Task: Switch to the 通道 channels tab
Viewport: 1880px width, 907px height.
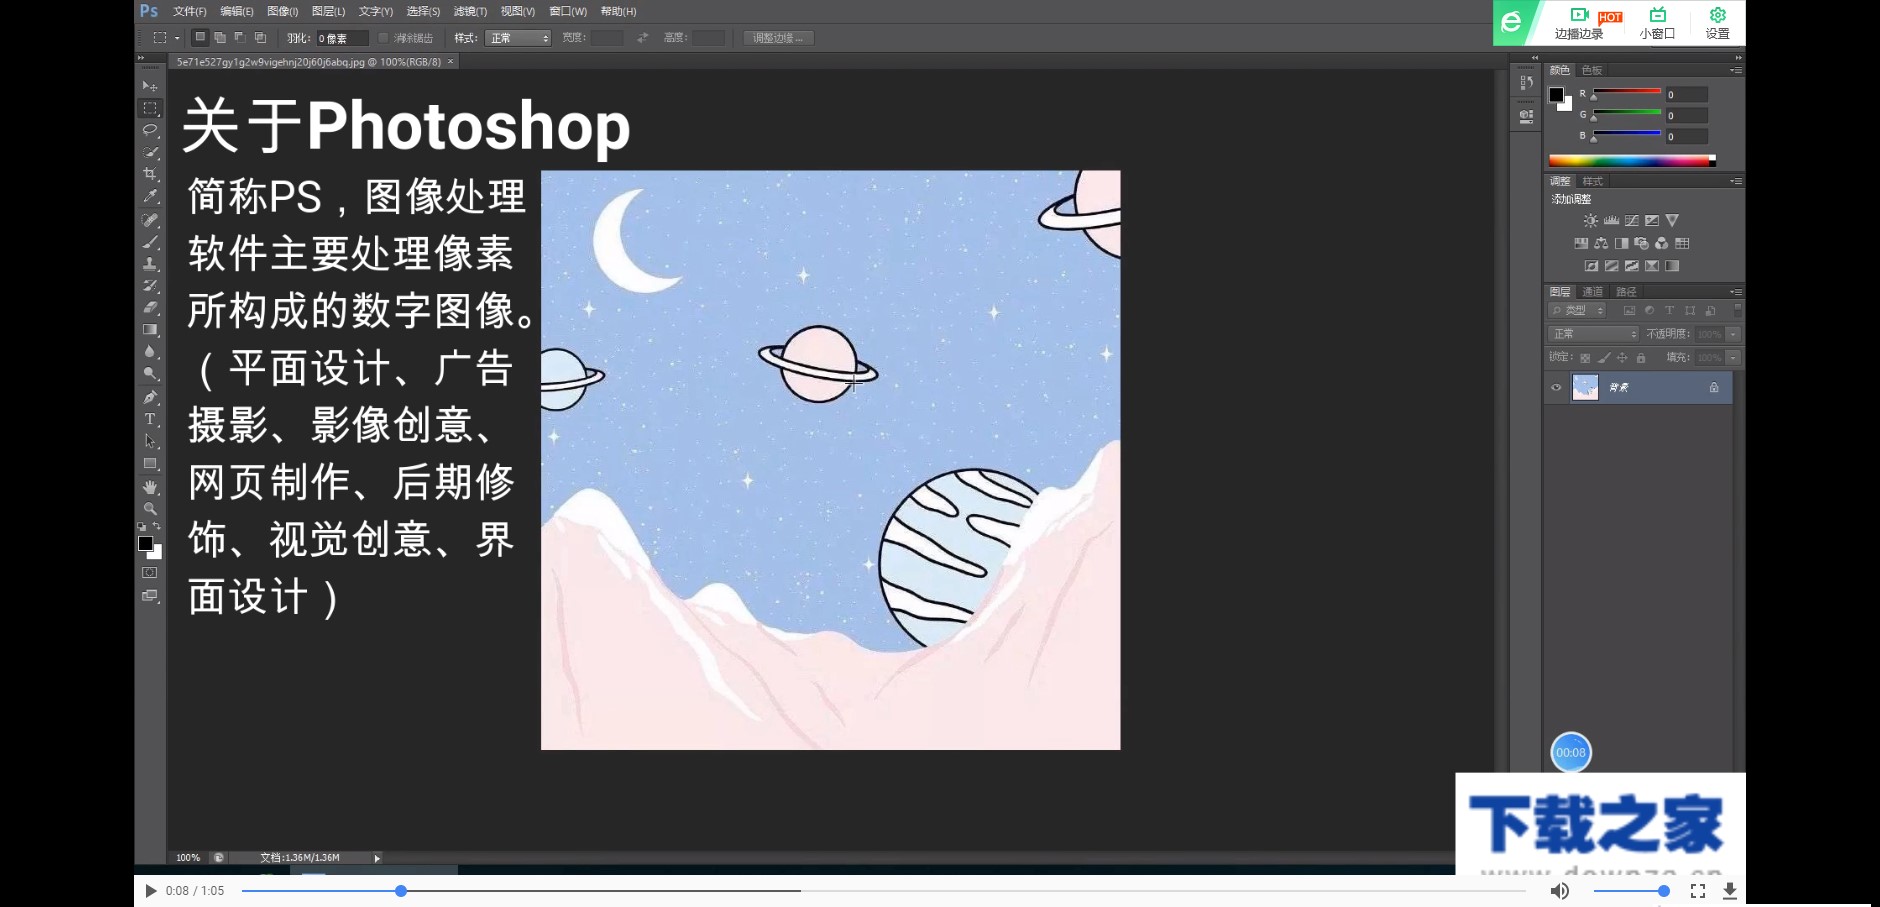Action: pos(1593,292)
